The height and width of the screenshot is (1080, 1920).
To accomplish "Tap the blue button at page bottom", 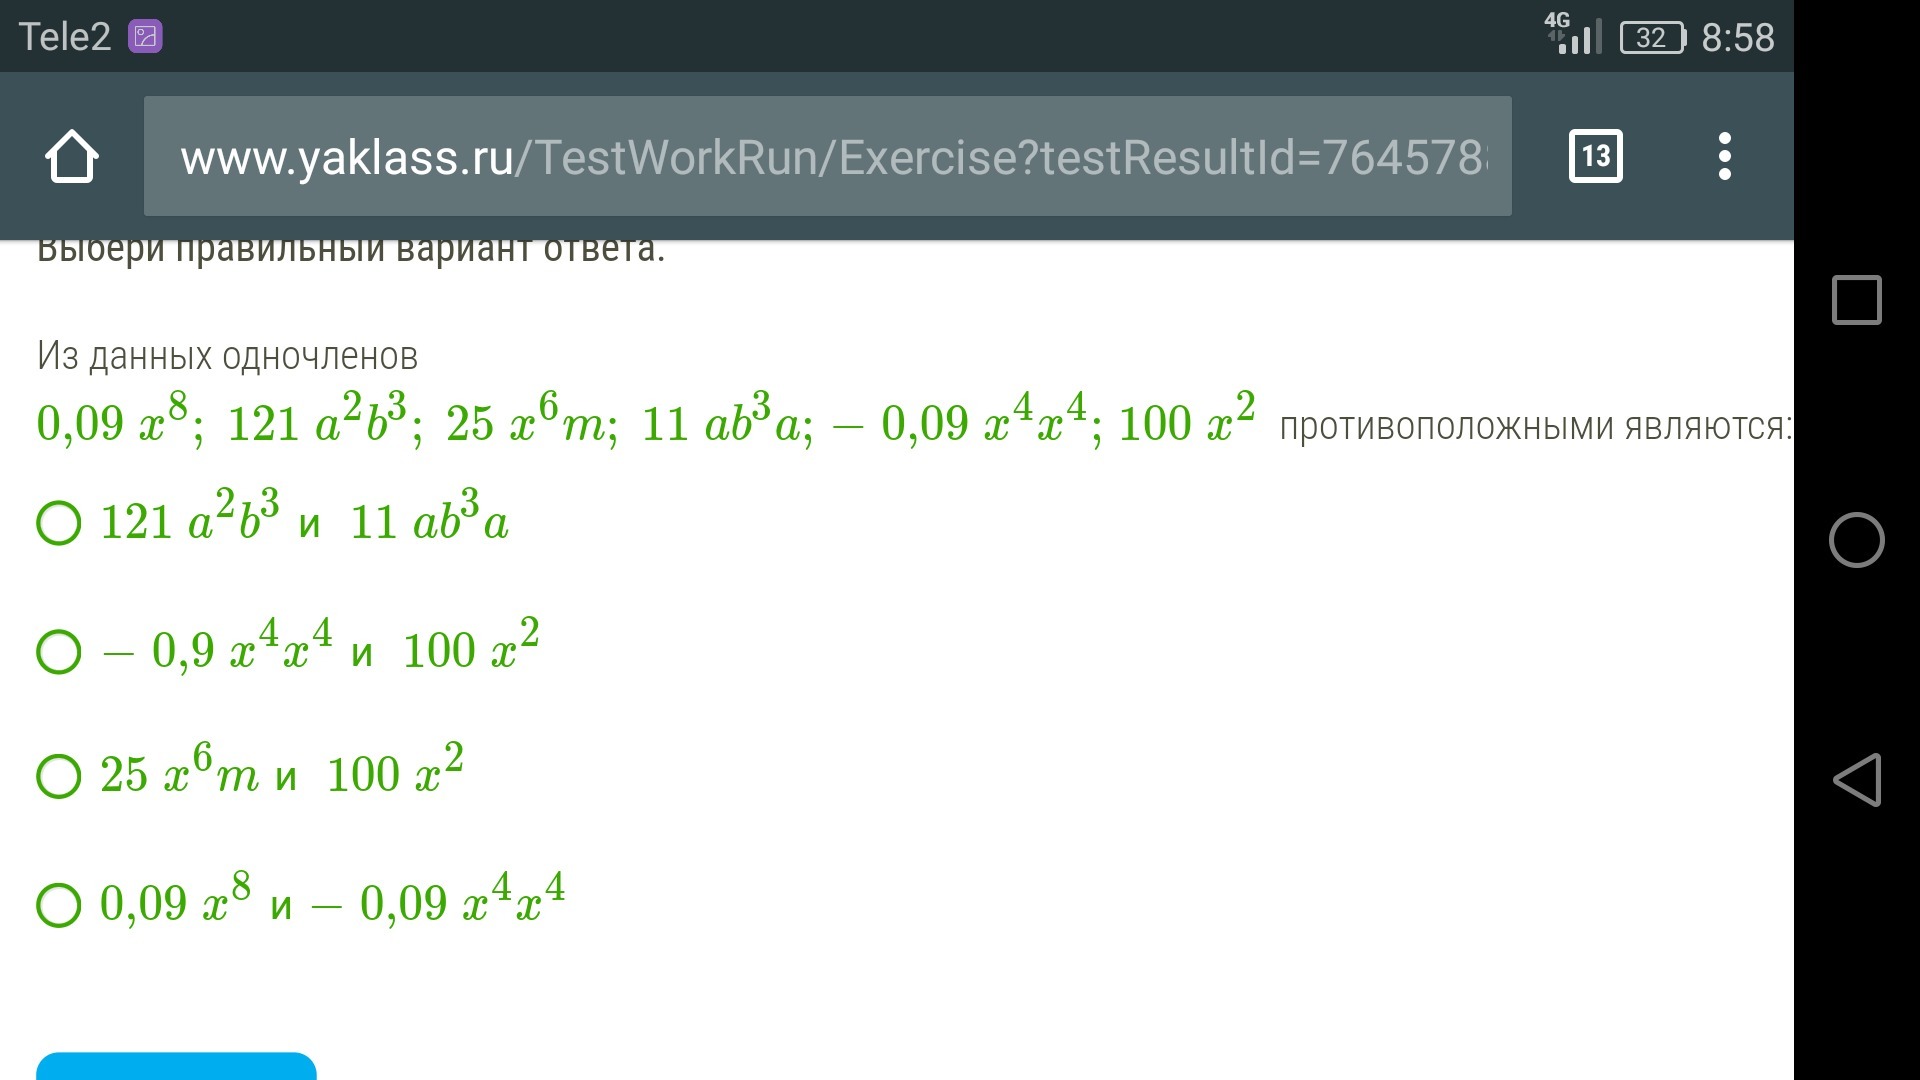I will coord(176,1066).
